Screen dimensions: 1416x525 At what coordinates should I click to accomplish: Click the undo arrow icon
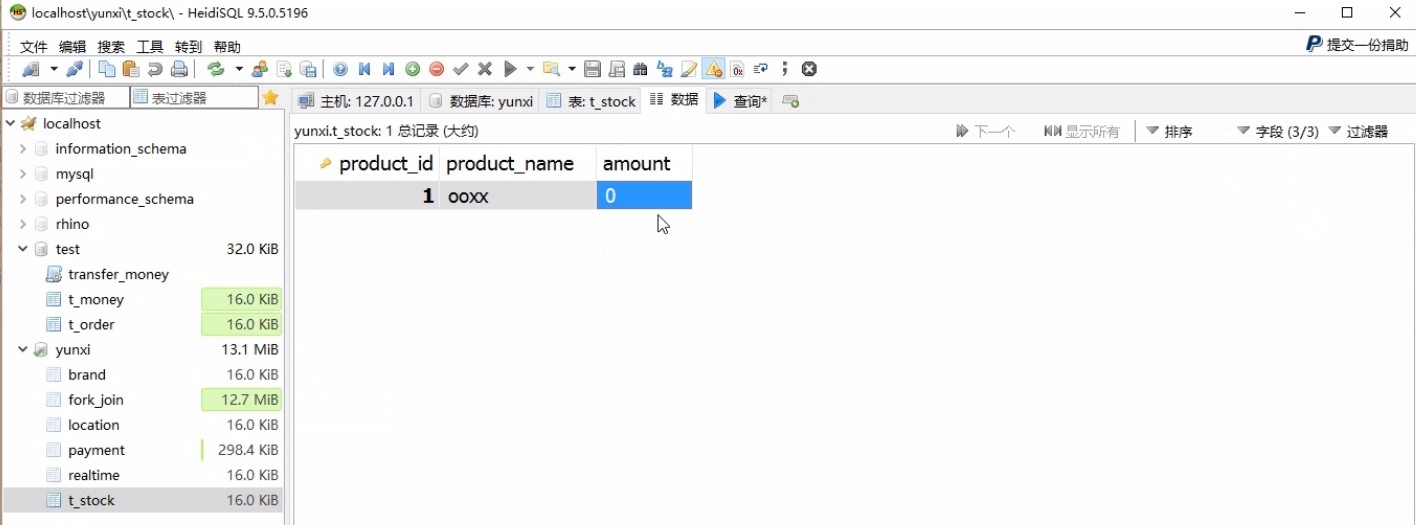(155, 69)
